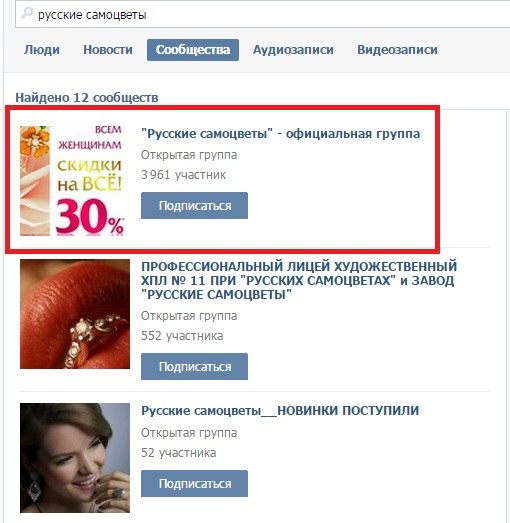Open the official Русские самоцветы group title link

tap(280, 134)
